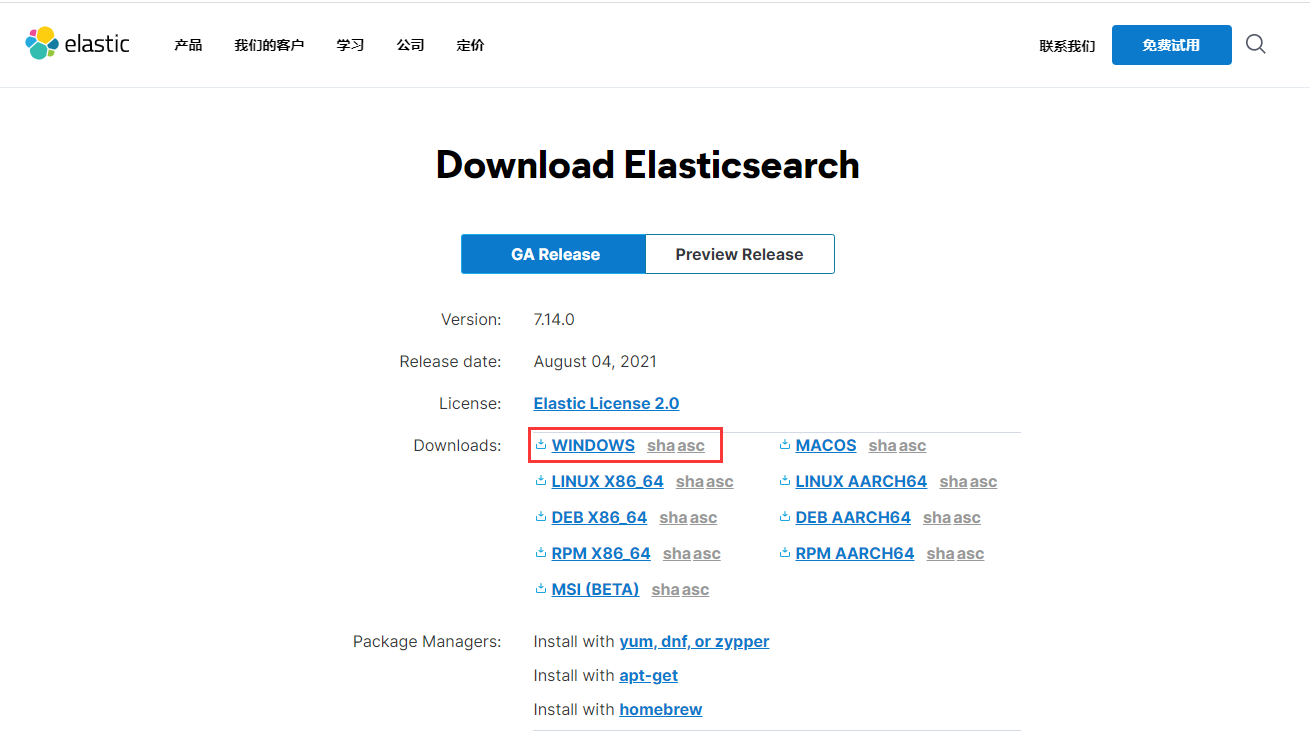
Task: Click the Elastic logo
Action: 77,44
